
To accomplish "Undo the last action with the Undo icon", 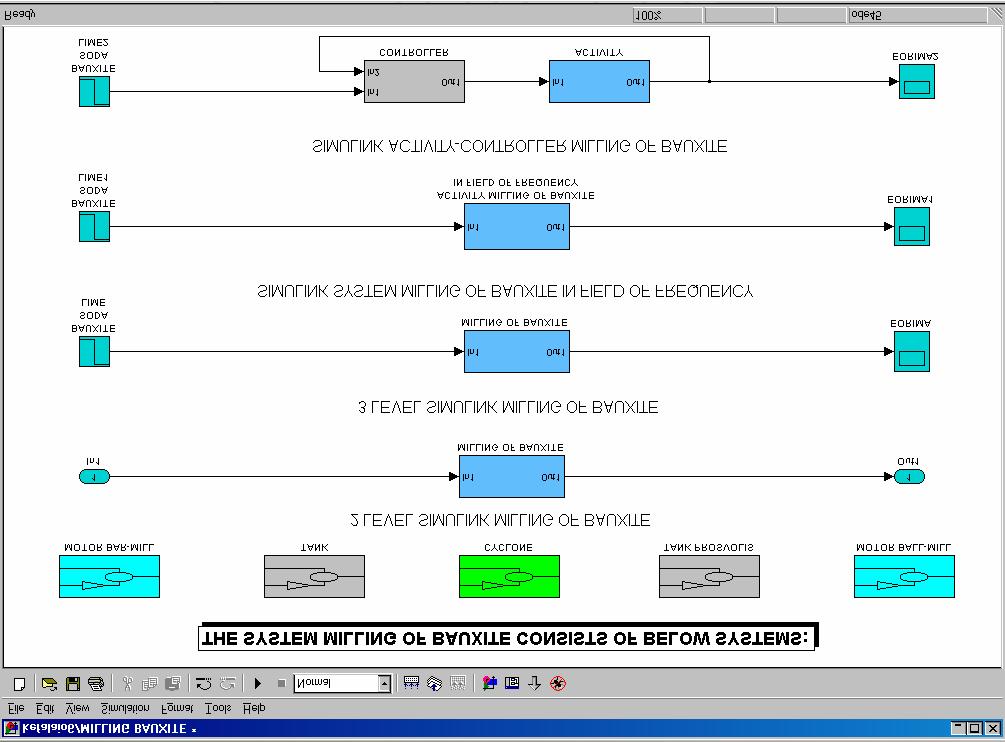I will pyautogui.click(x=204, y=684).
